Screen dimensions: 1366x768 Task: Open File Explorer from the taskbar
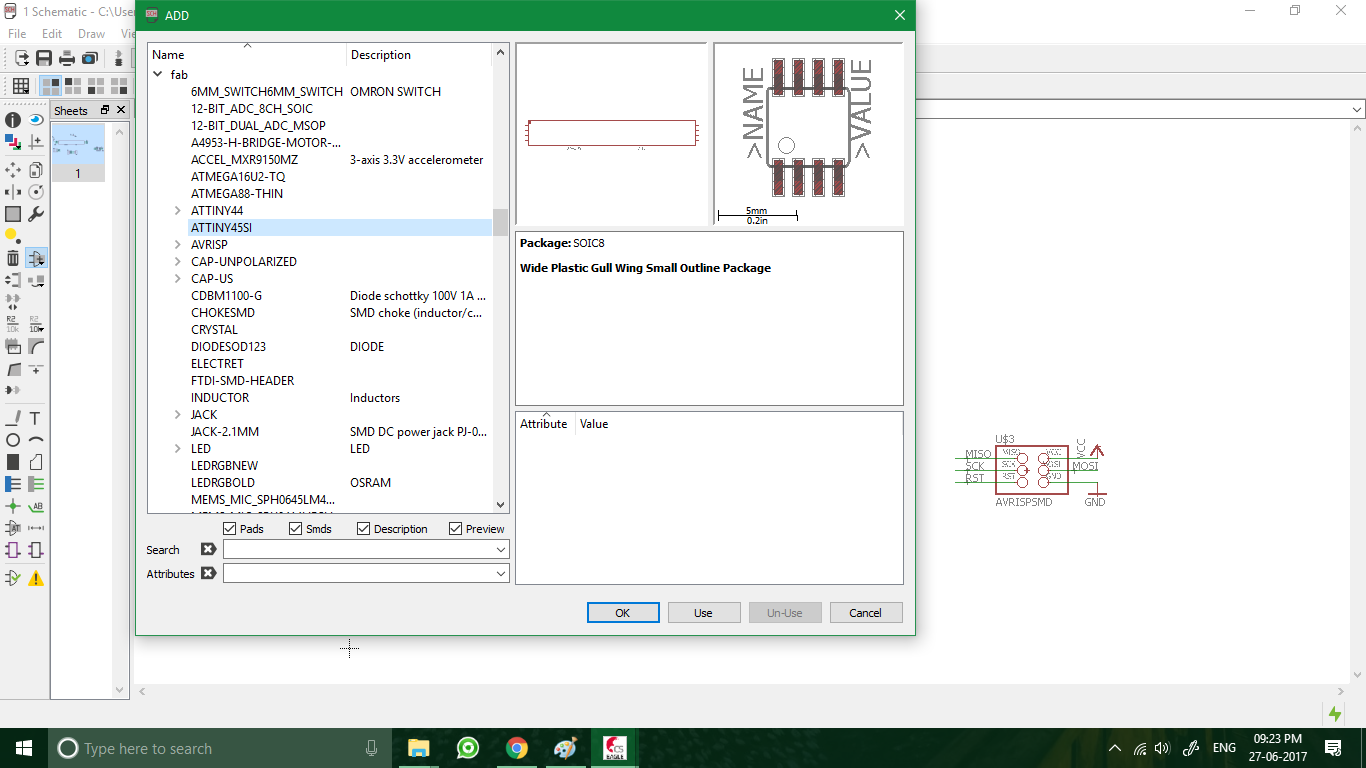(418, 748)
